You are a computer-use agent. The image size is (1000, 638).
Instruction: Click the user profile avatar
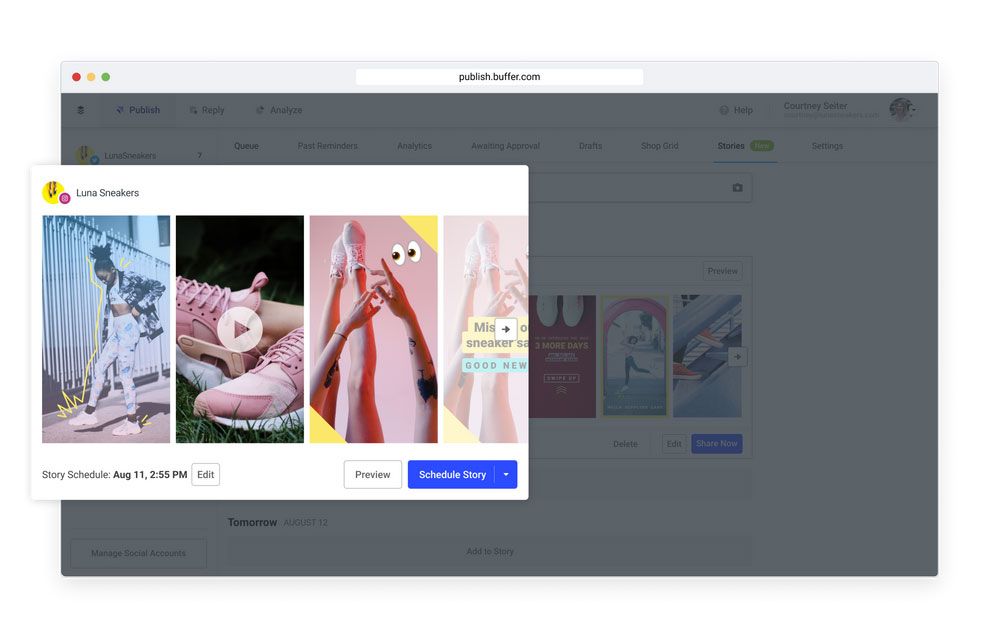(901, 109)
